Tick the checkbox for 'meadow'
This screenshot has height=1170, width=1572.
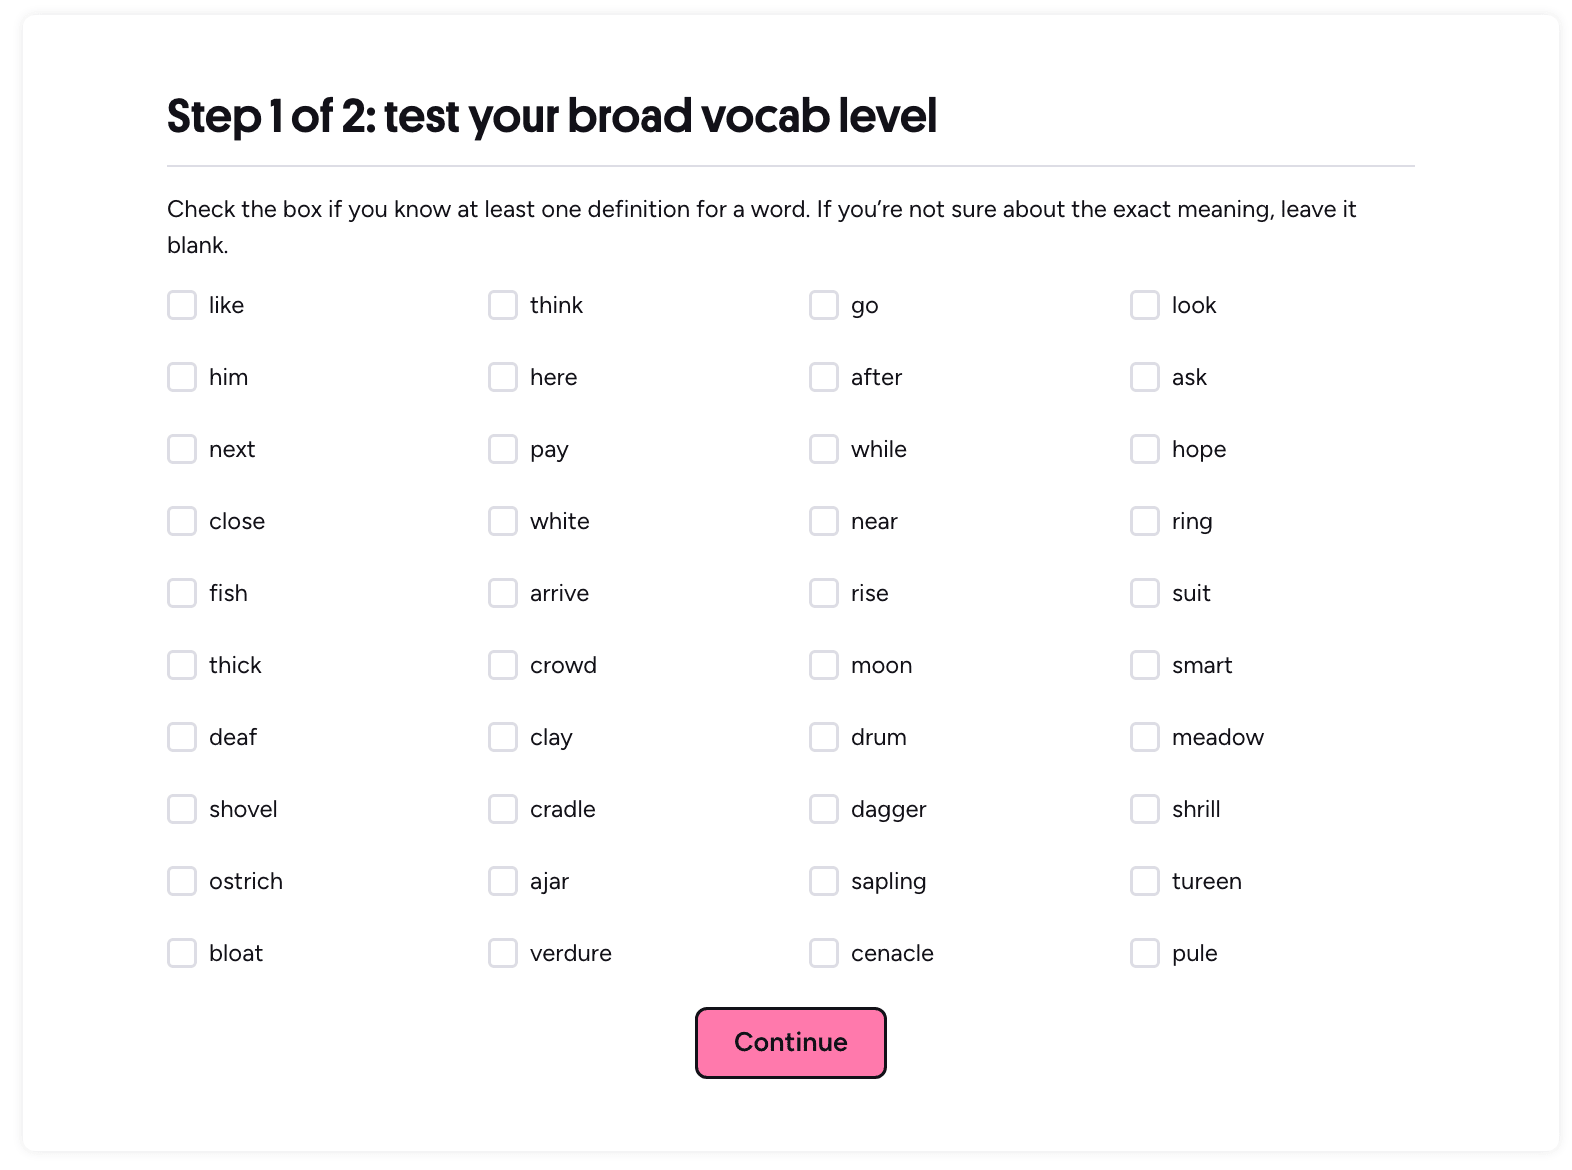pos(1144,736)
